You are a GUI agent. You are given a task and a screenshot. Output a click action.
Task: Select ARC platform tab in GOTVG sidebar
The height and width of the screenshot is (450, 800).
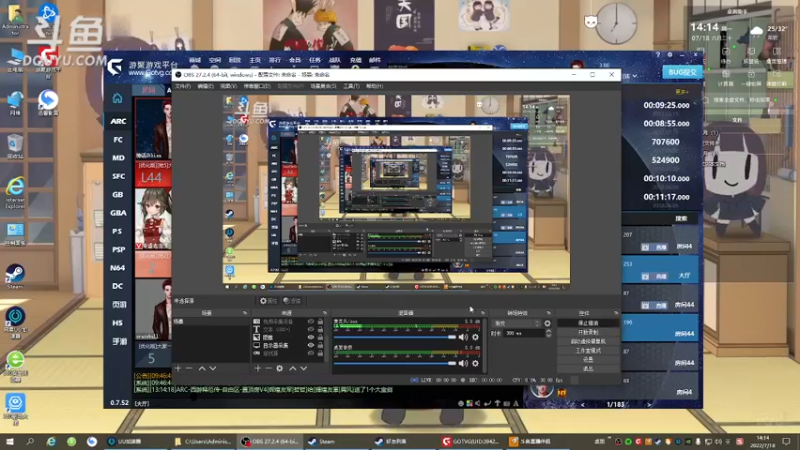click(x=118, y=121)
